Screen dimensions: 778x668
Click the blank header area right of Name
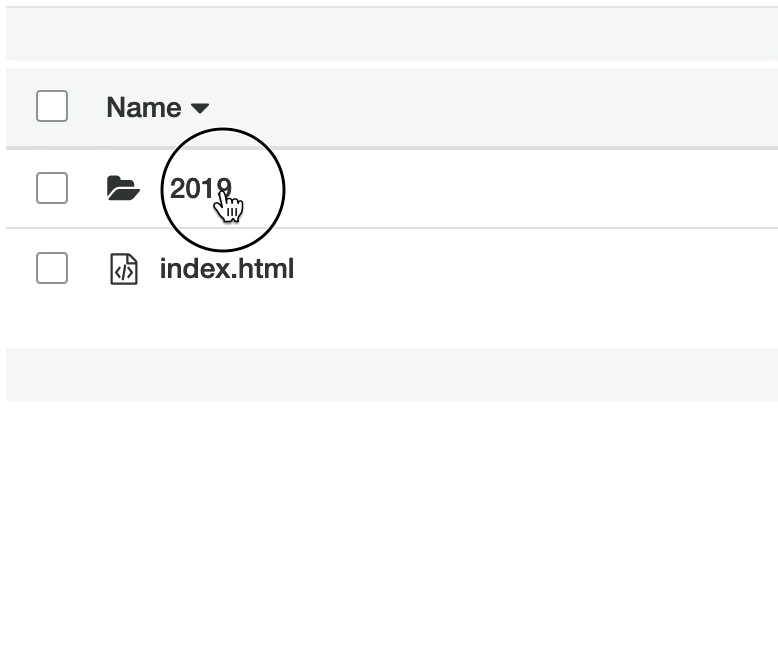point(490,108)
